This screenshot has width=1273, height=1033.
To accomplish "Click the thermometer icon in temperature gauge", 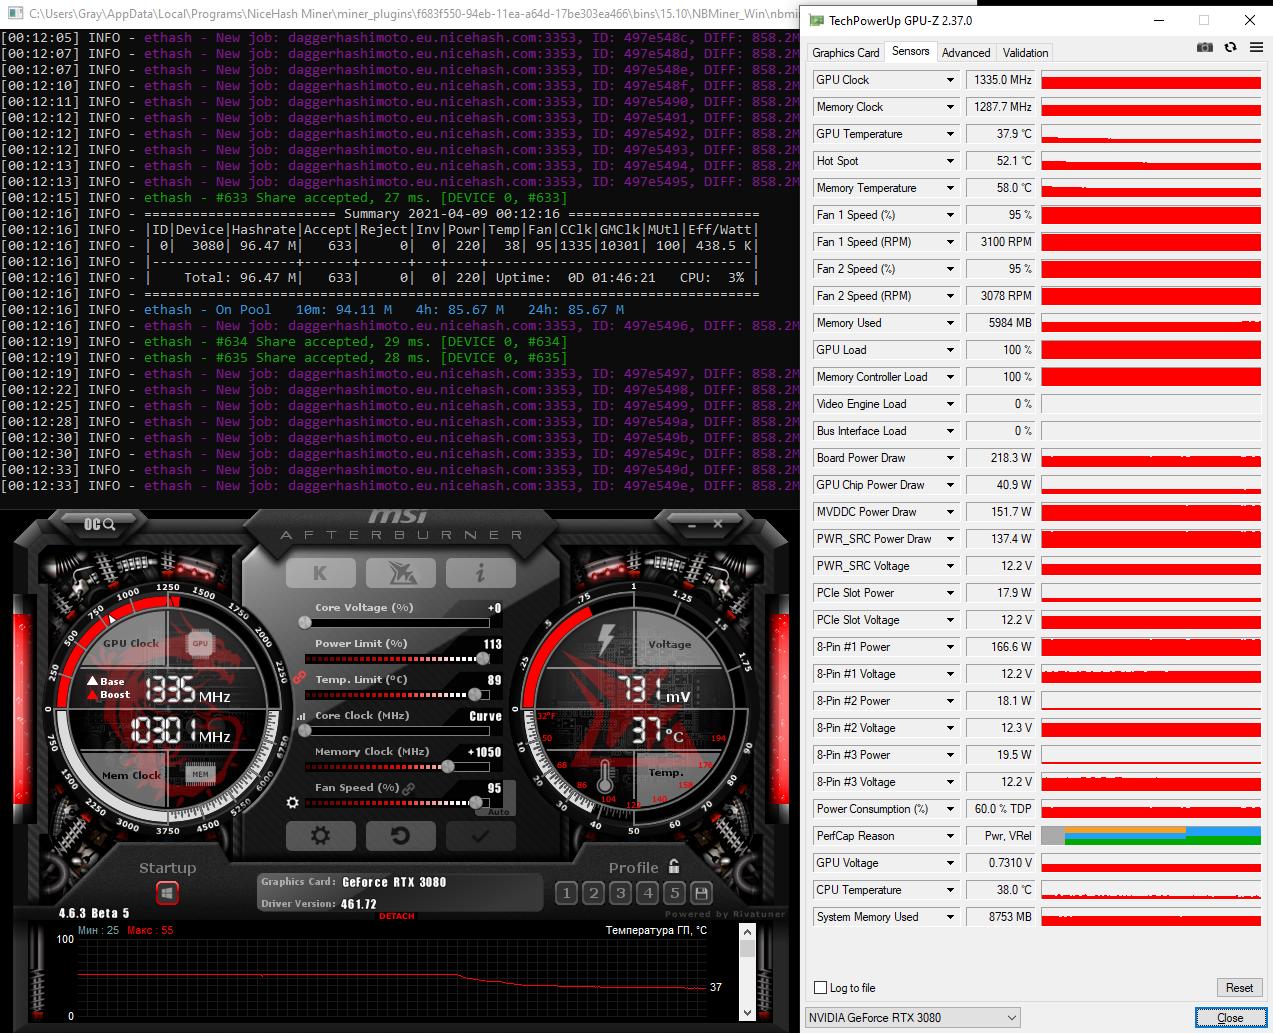I will 606,778.
